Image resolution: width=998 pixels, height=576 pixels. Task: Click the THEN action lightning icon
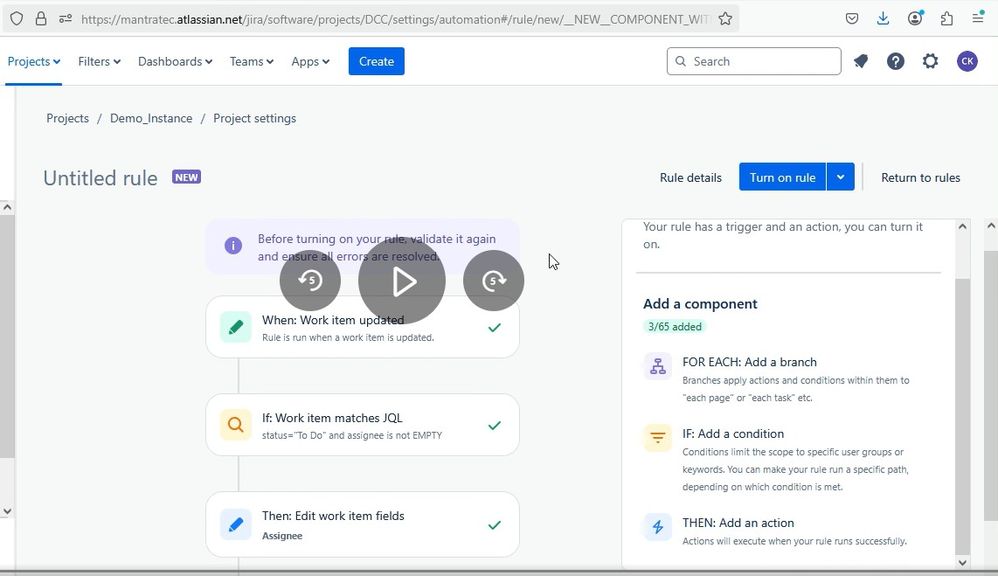coord(657,527)
